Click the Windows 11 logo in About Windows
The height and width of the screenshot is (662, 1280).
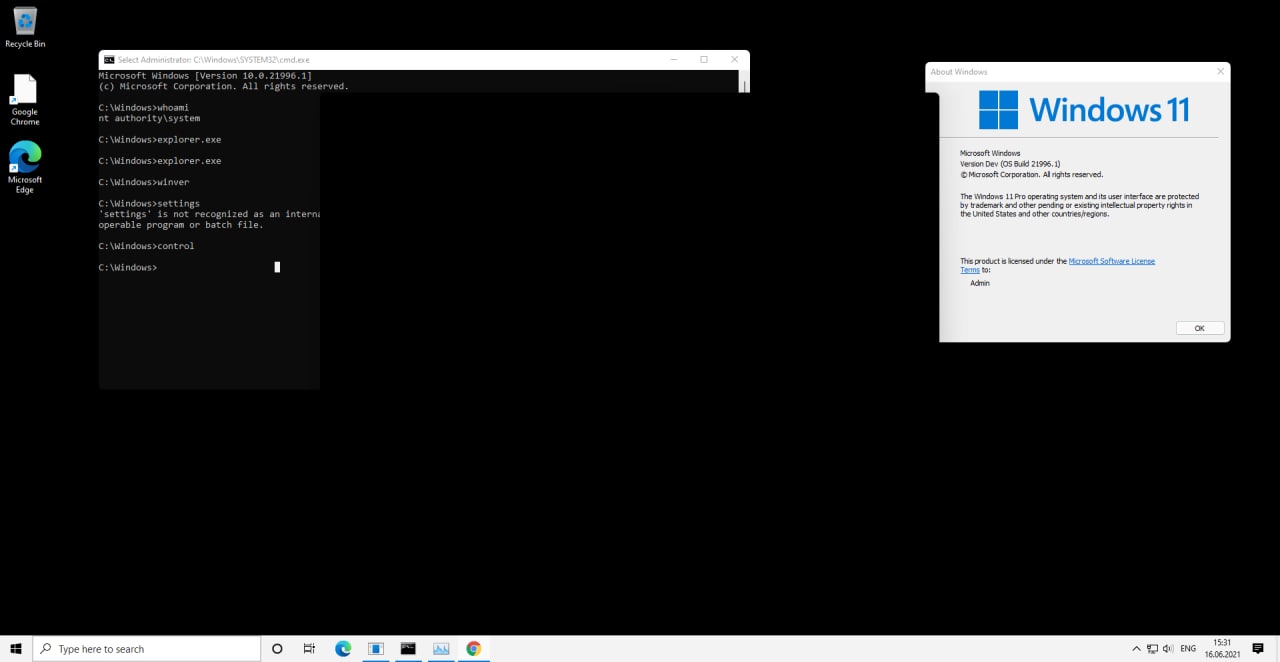[x=1084, y=110]
